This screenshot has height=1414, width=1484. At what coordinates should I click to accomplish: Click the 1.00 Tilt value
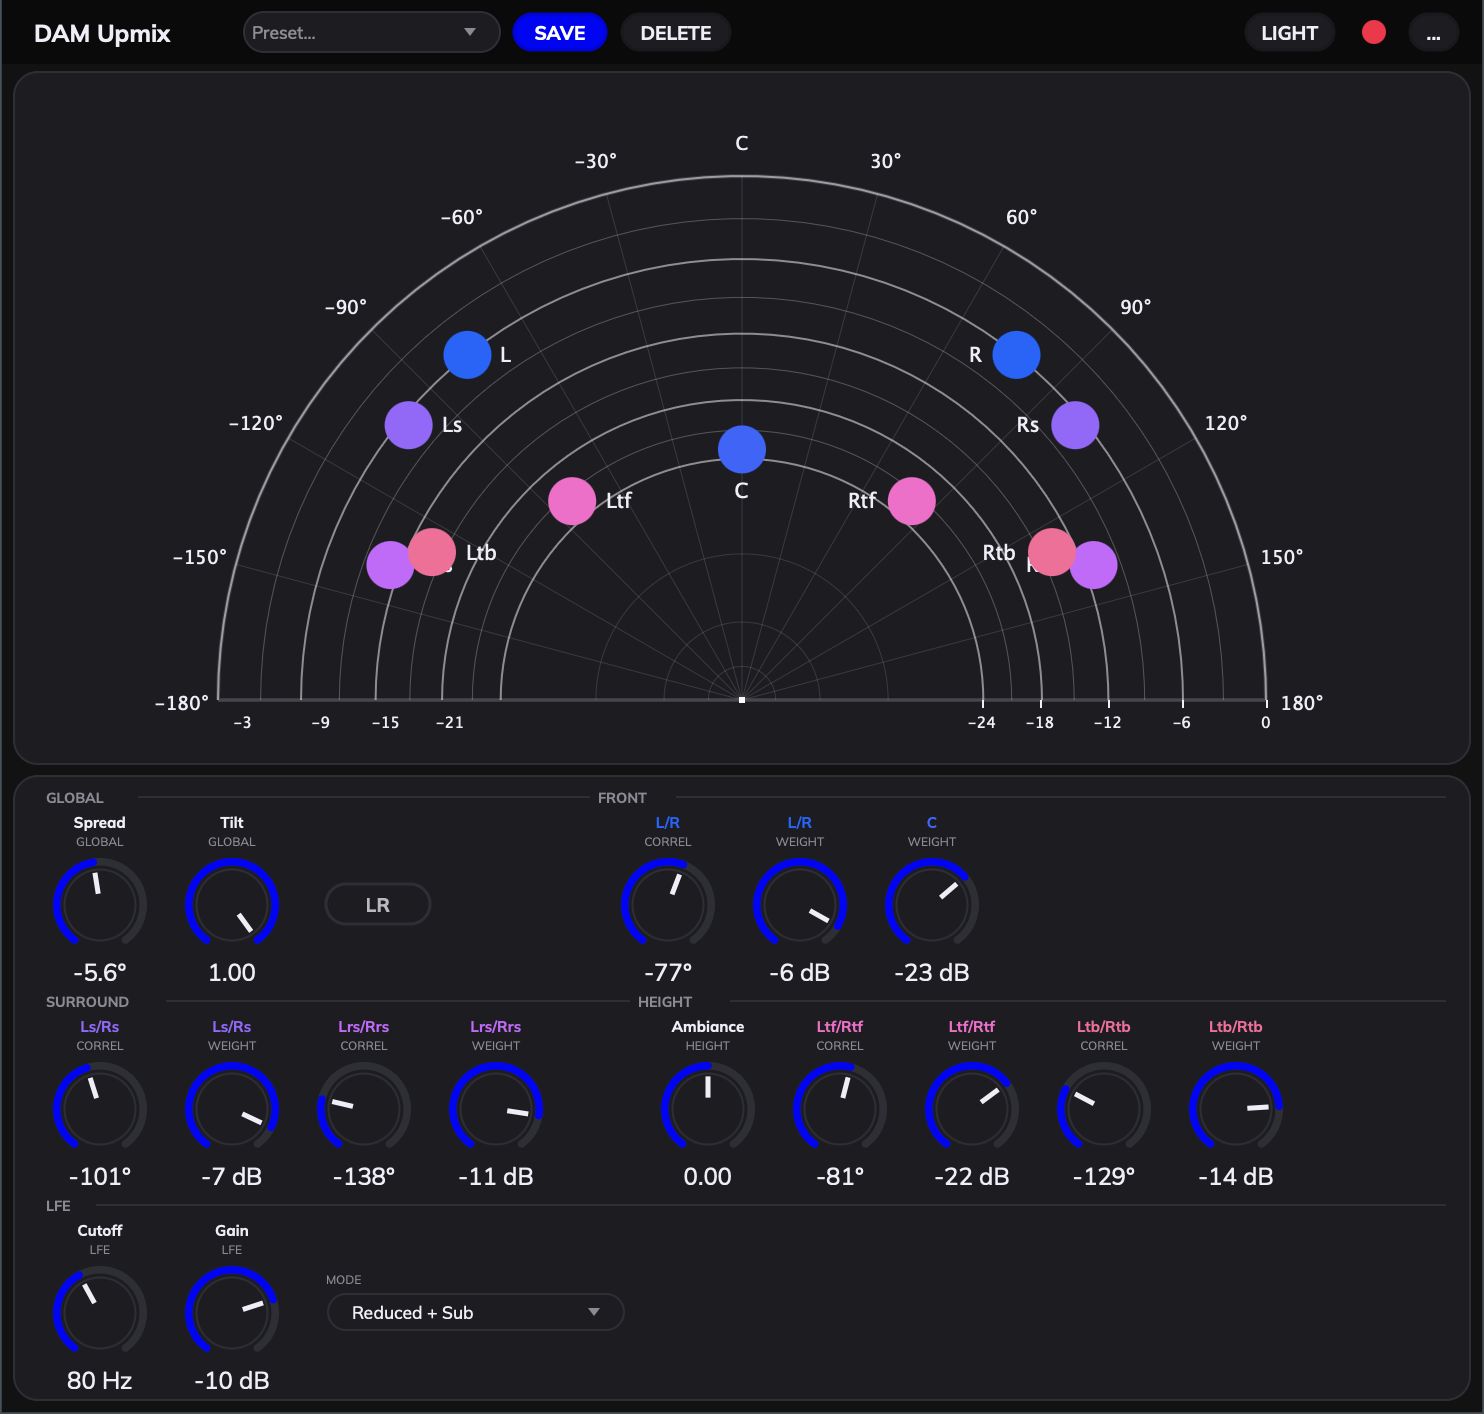(x=232, y=973)
